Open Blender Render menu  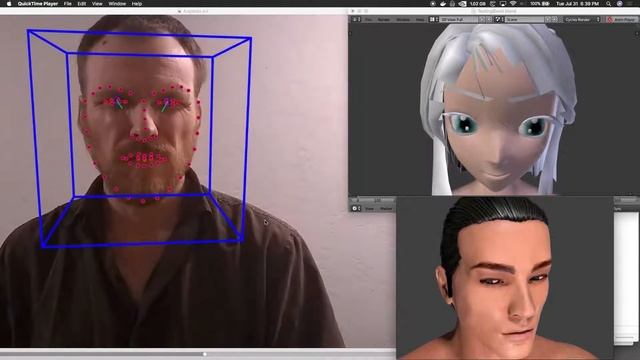pos(383,20)
